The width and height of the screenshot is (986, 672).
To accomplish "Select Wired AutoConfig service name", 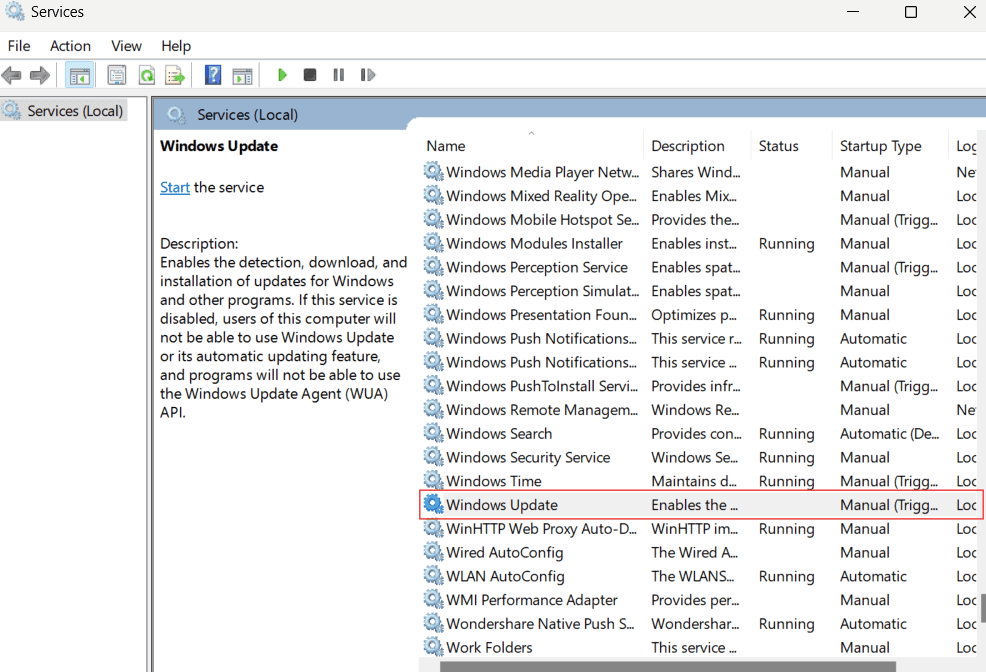I will pyautogui.click(x=505, y=553).
